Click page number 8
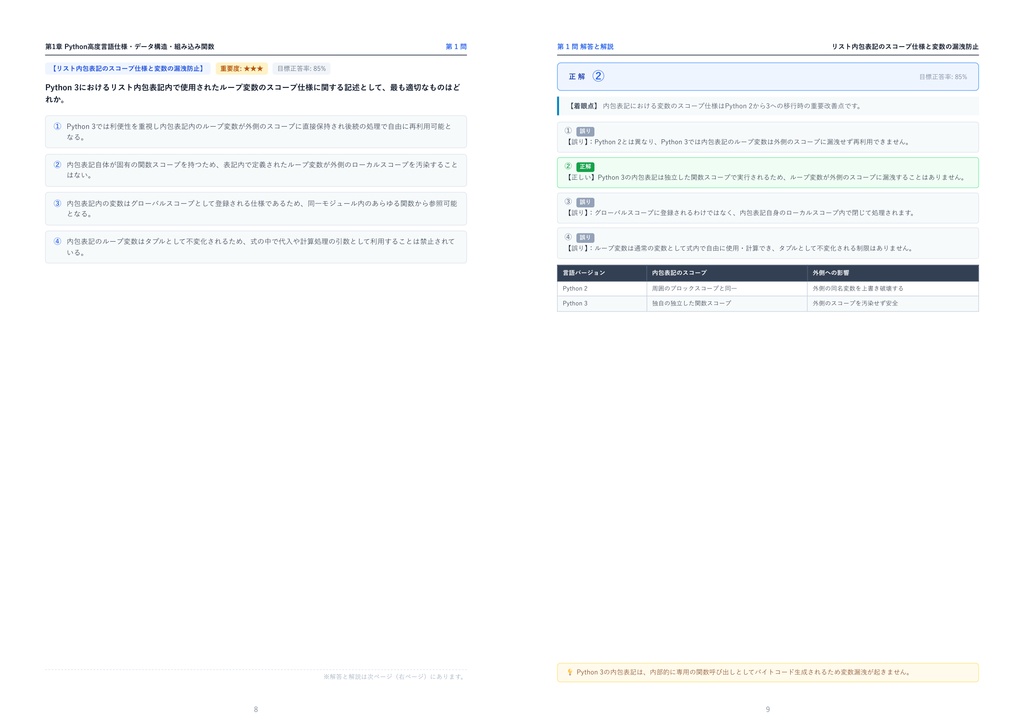 pyautogui.click(x=256, y=709)
